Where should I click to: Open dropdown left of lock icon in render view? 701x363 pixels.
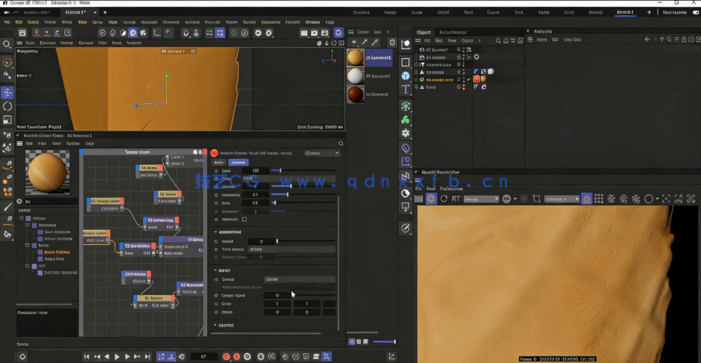[562, 199]
